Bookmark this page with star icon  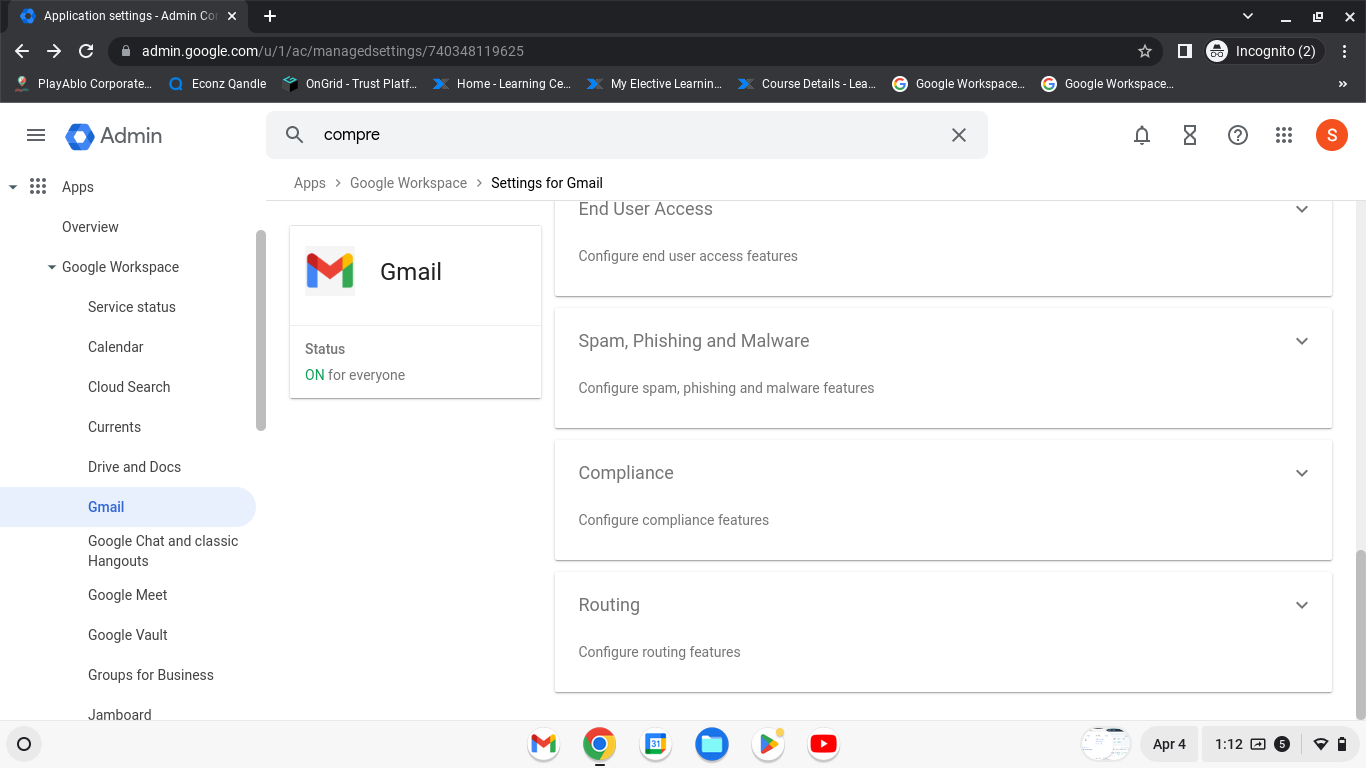1145,51
